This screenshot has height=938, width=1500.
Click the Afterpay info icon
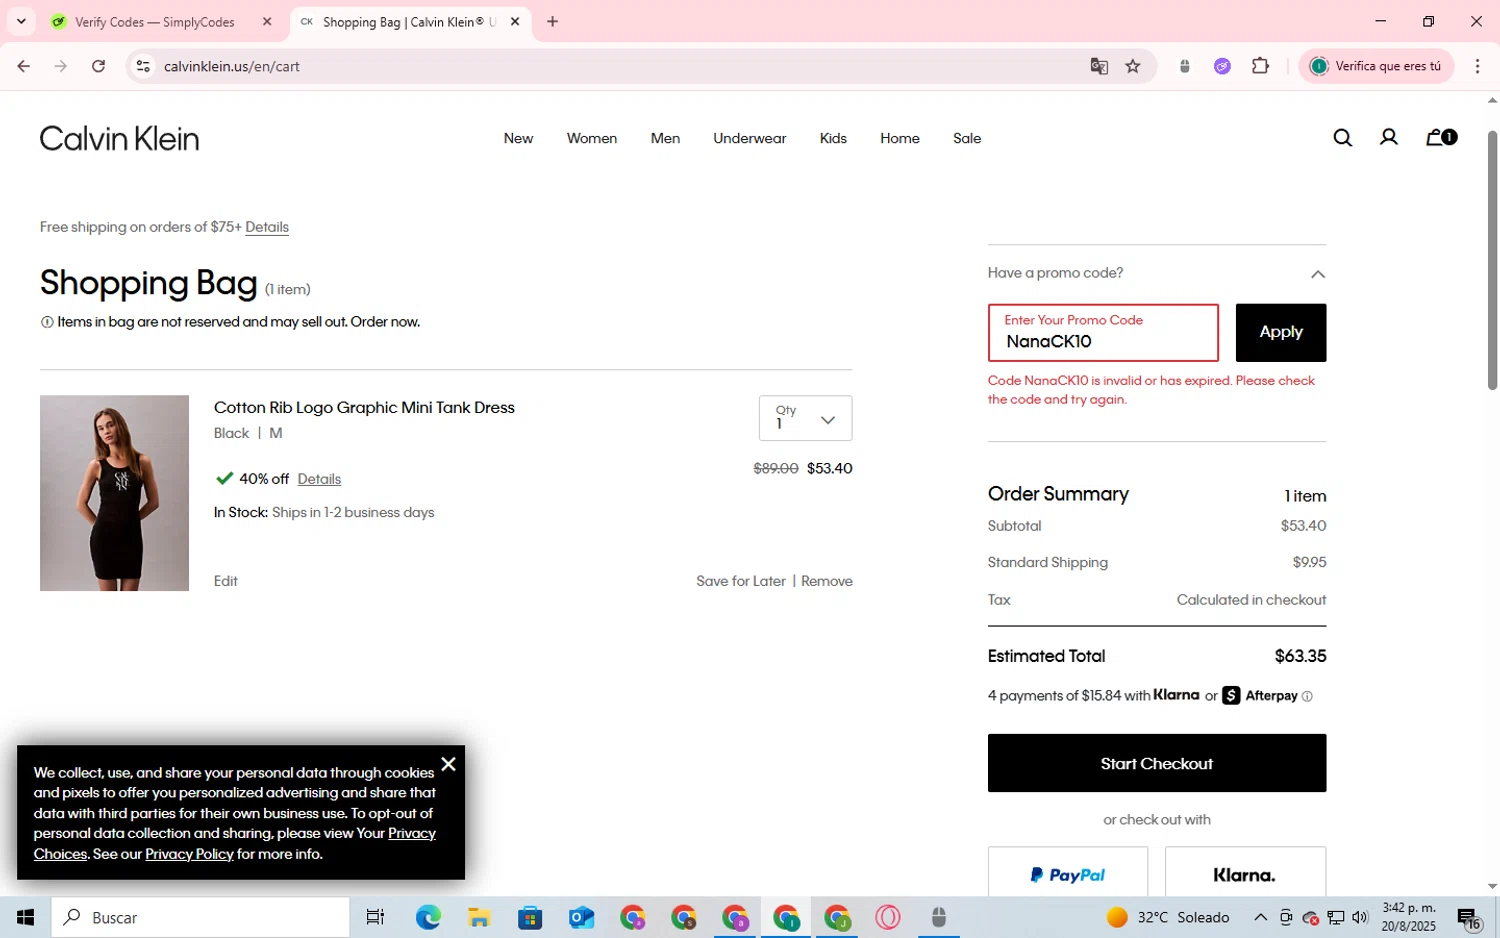[x=1307, y=696]
